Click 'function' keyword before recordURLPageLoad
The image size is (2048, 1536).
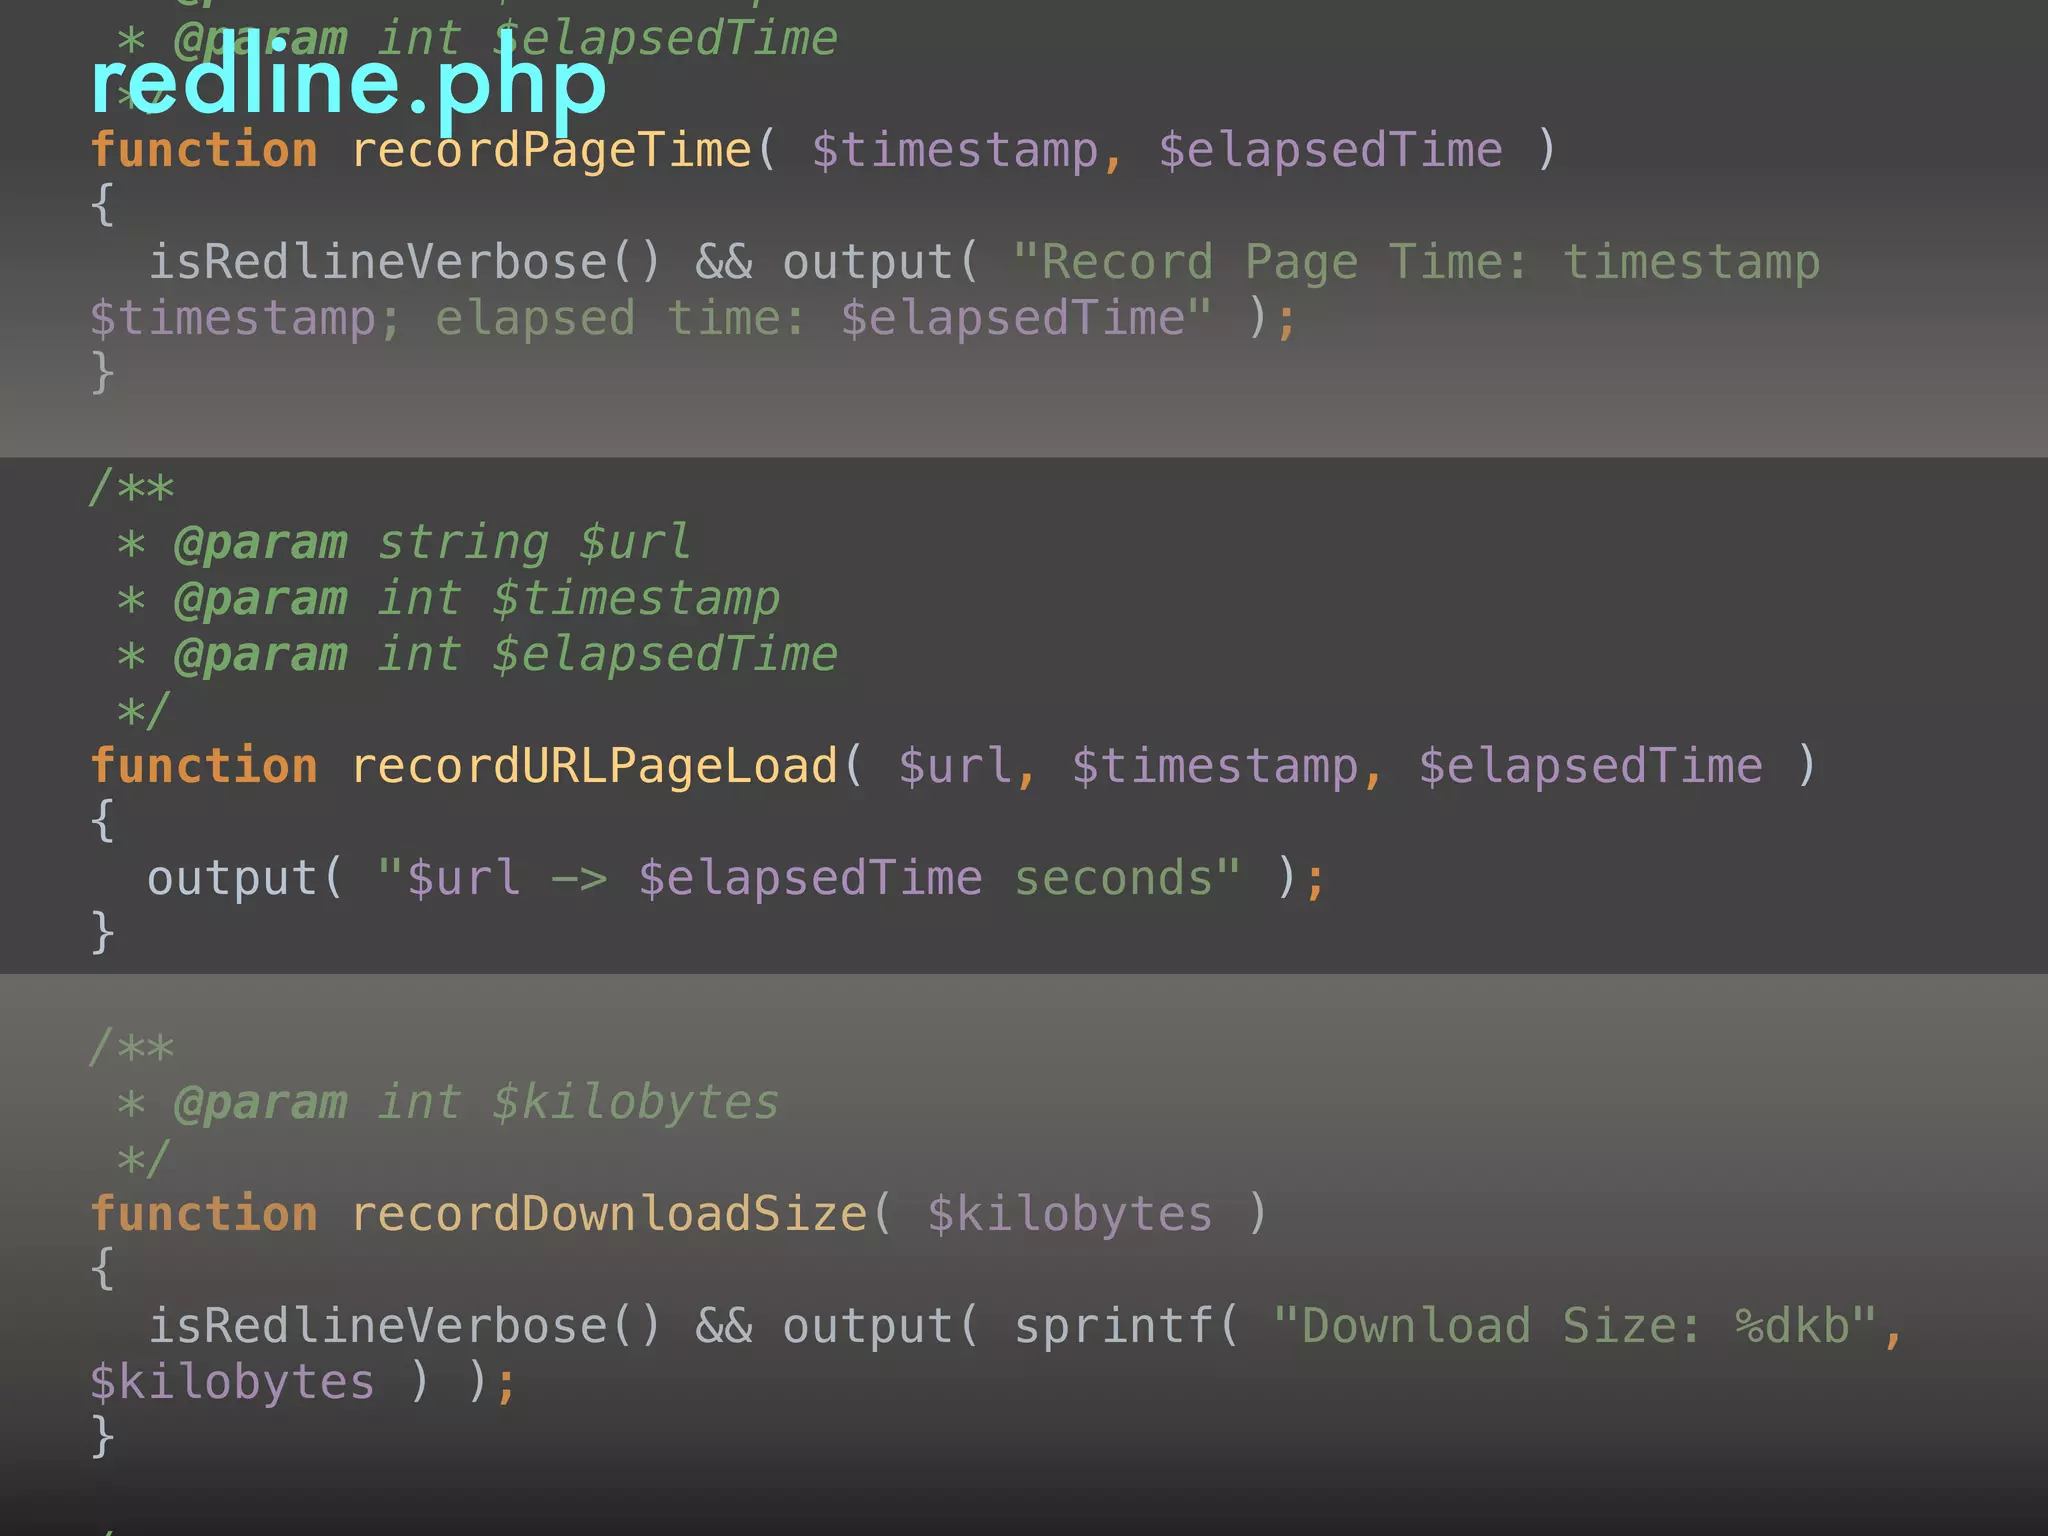[x=204, y=767]
